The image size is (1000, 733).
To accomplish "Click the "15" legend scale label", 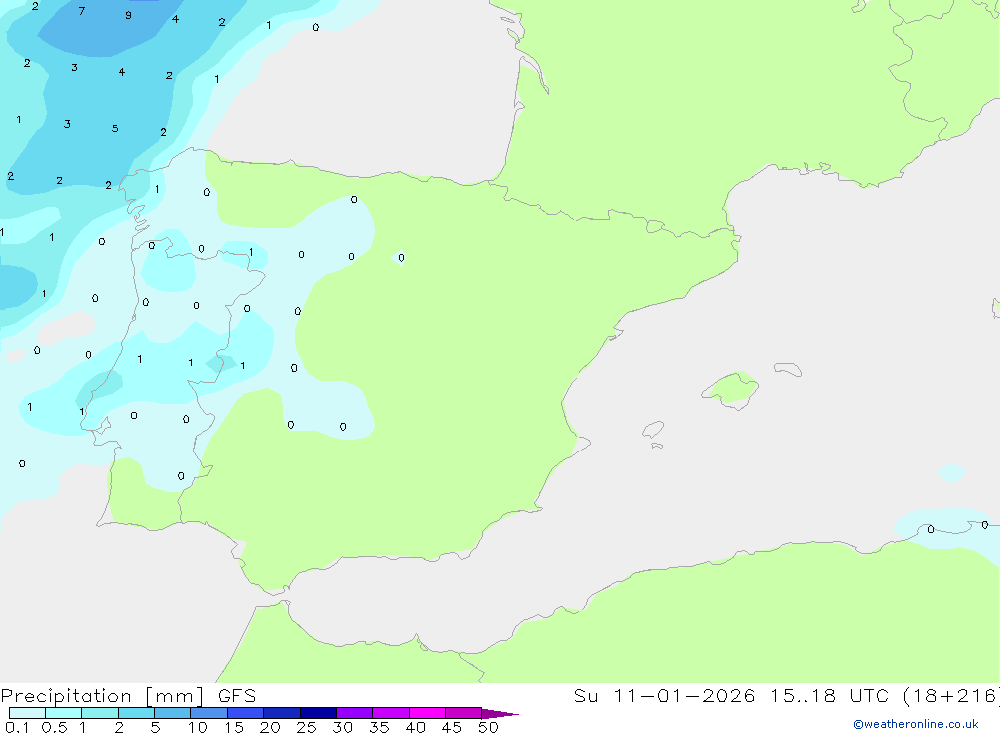I will click(234, 727).
